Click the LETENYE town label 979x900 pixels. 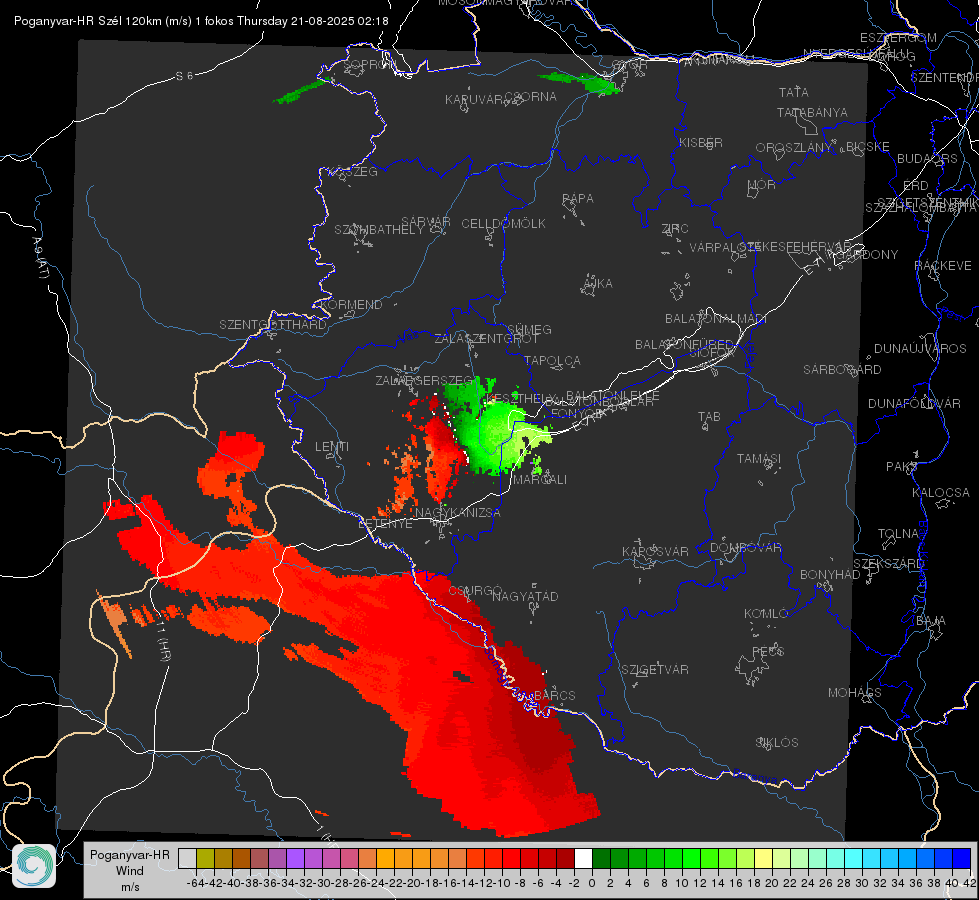pos(385,523)
